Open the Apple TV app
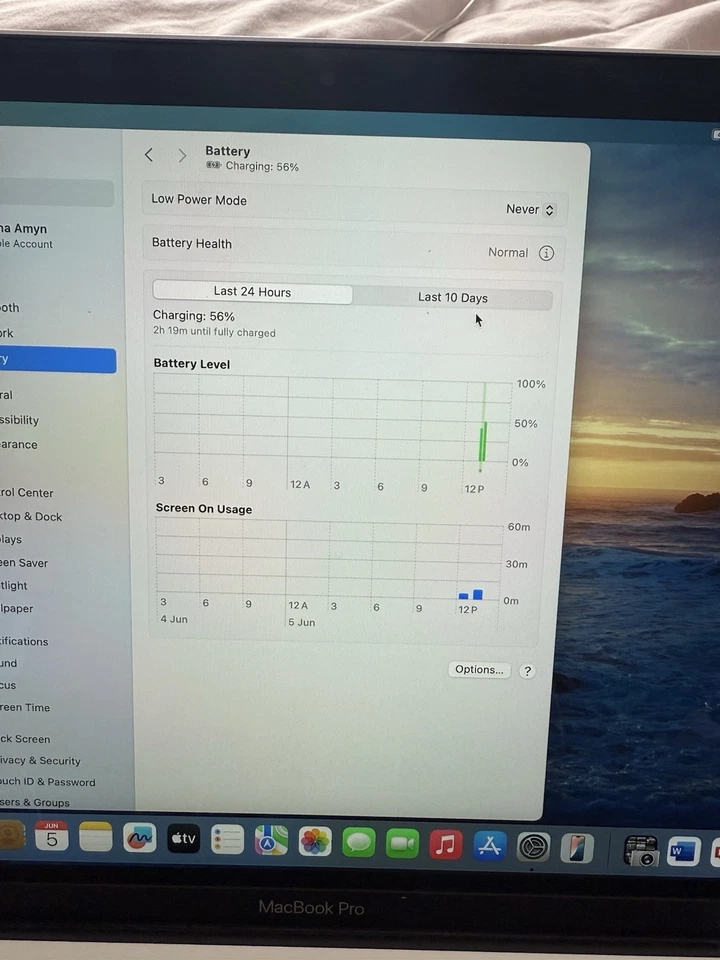 tap(184, 838)
